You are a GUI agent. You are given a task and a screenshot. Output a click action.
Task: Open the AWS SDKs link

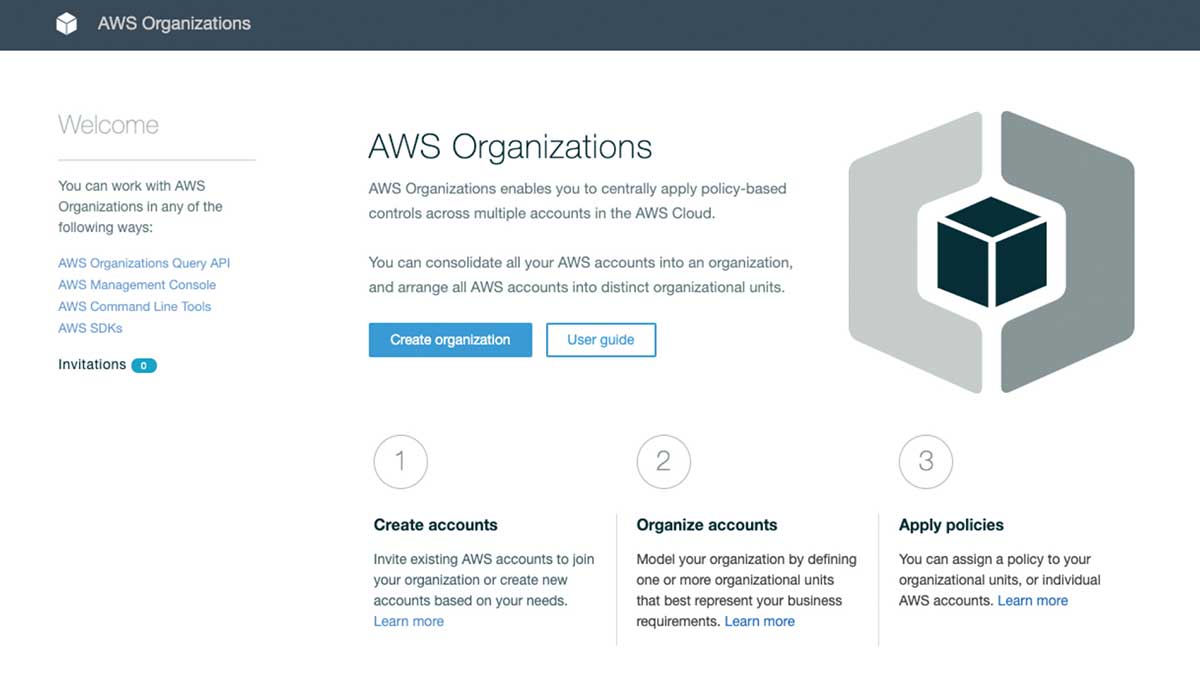pyautogui.click(x=92, y=327)
